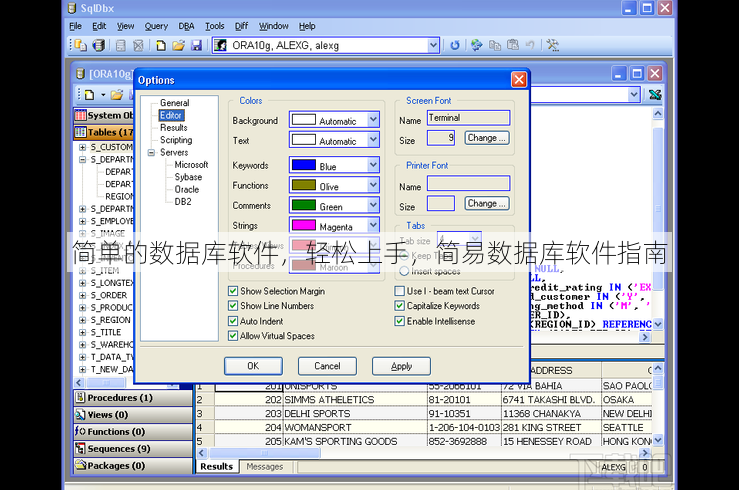
Task: Open the DBA menu
Action: pyautogui.click(x=186, y=26)
